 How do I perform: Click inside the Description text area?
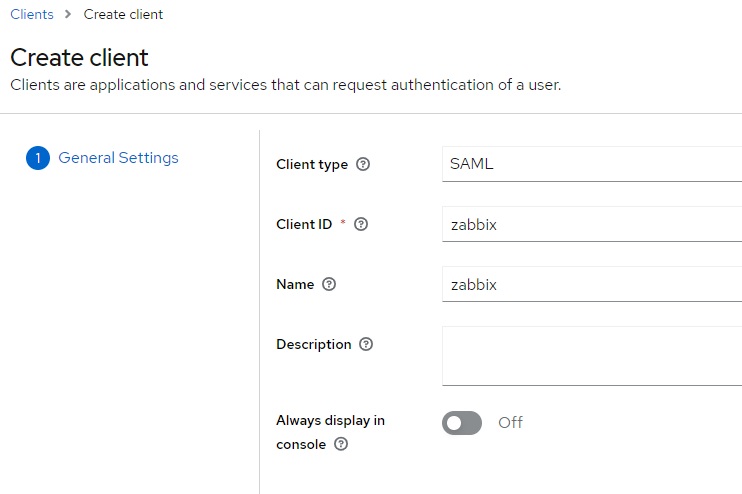(x=590, y=355)
